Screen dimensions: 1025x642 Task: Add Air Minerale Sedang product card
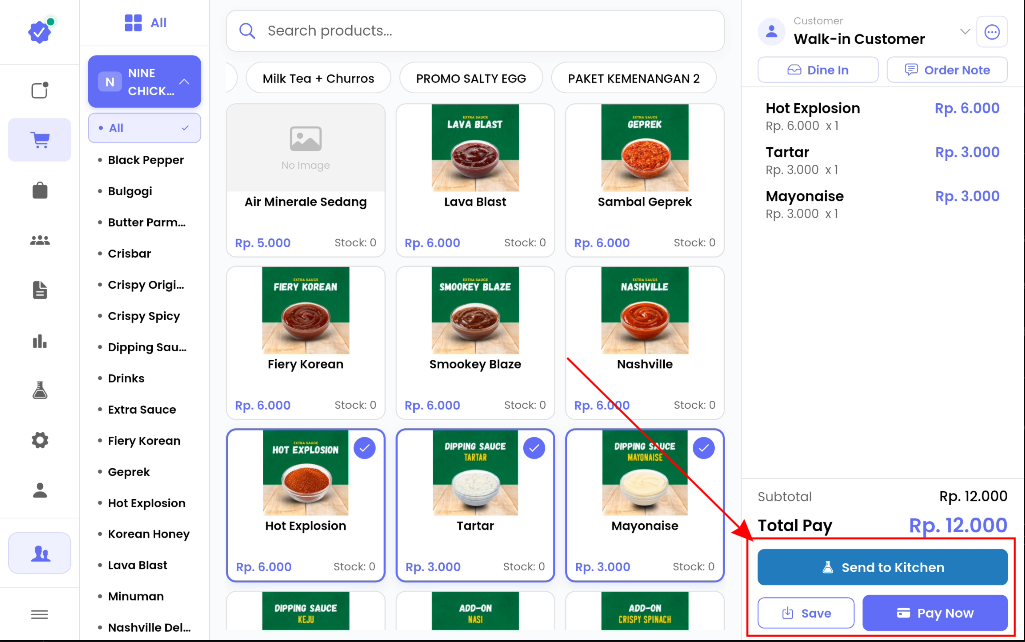tap(306, 180)
